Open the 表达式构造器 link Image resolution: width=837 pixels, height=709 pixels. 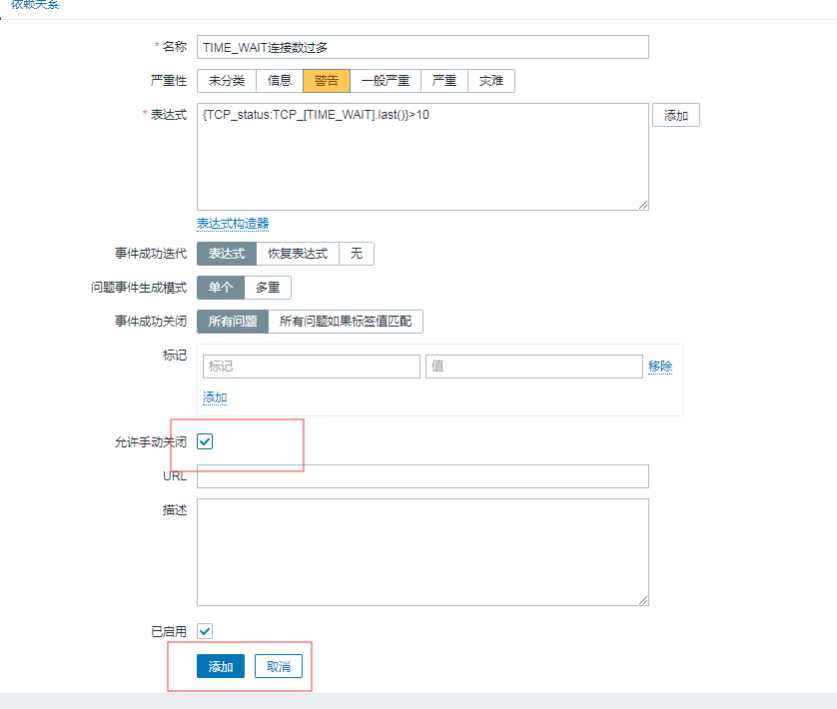(x=232, y=223)
